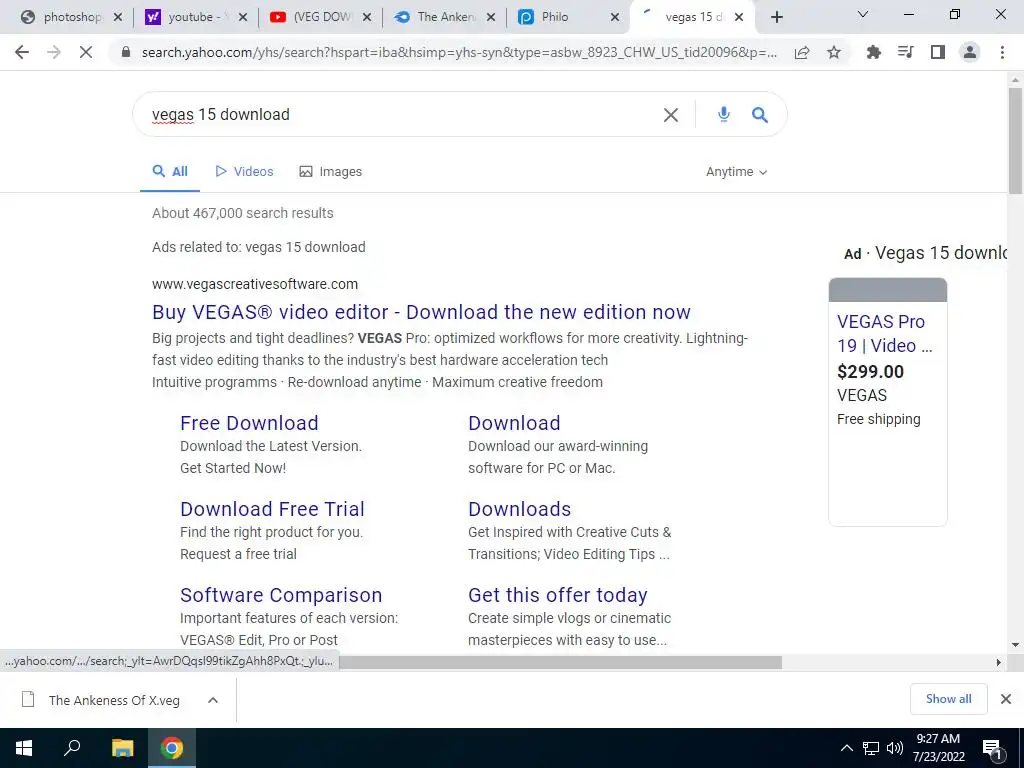Open Buy VEGAS video editor ad link
This screenshot has width=1024, height=768.
pos(421,312)
